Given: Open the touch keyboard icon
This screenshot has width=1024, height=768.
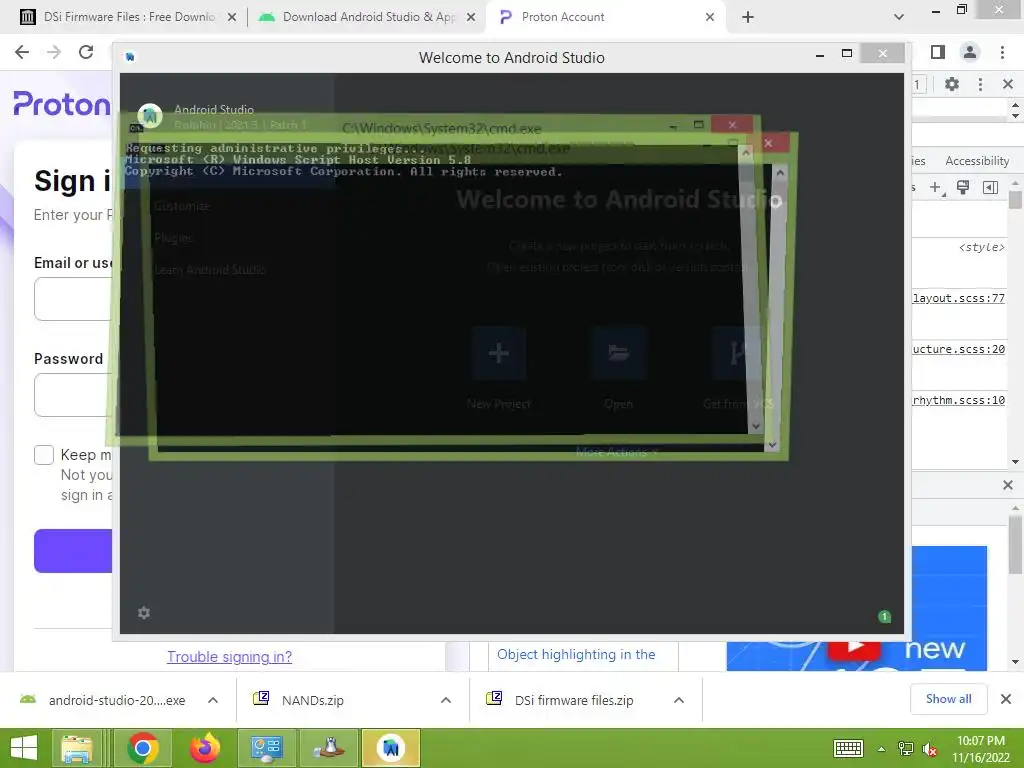Looking at the screenshot, I should pos(848,748).
